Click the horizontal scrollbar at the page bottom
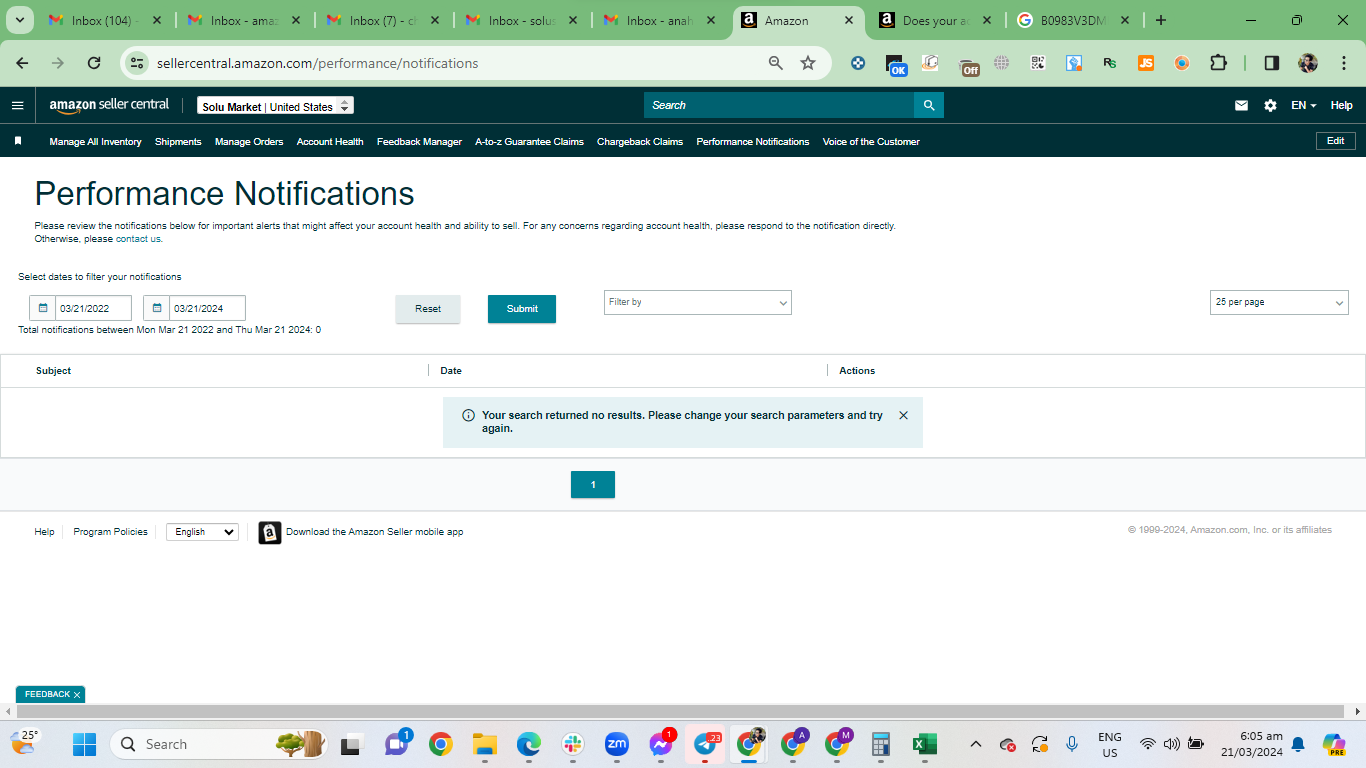 coord(682,711)
